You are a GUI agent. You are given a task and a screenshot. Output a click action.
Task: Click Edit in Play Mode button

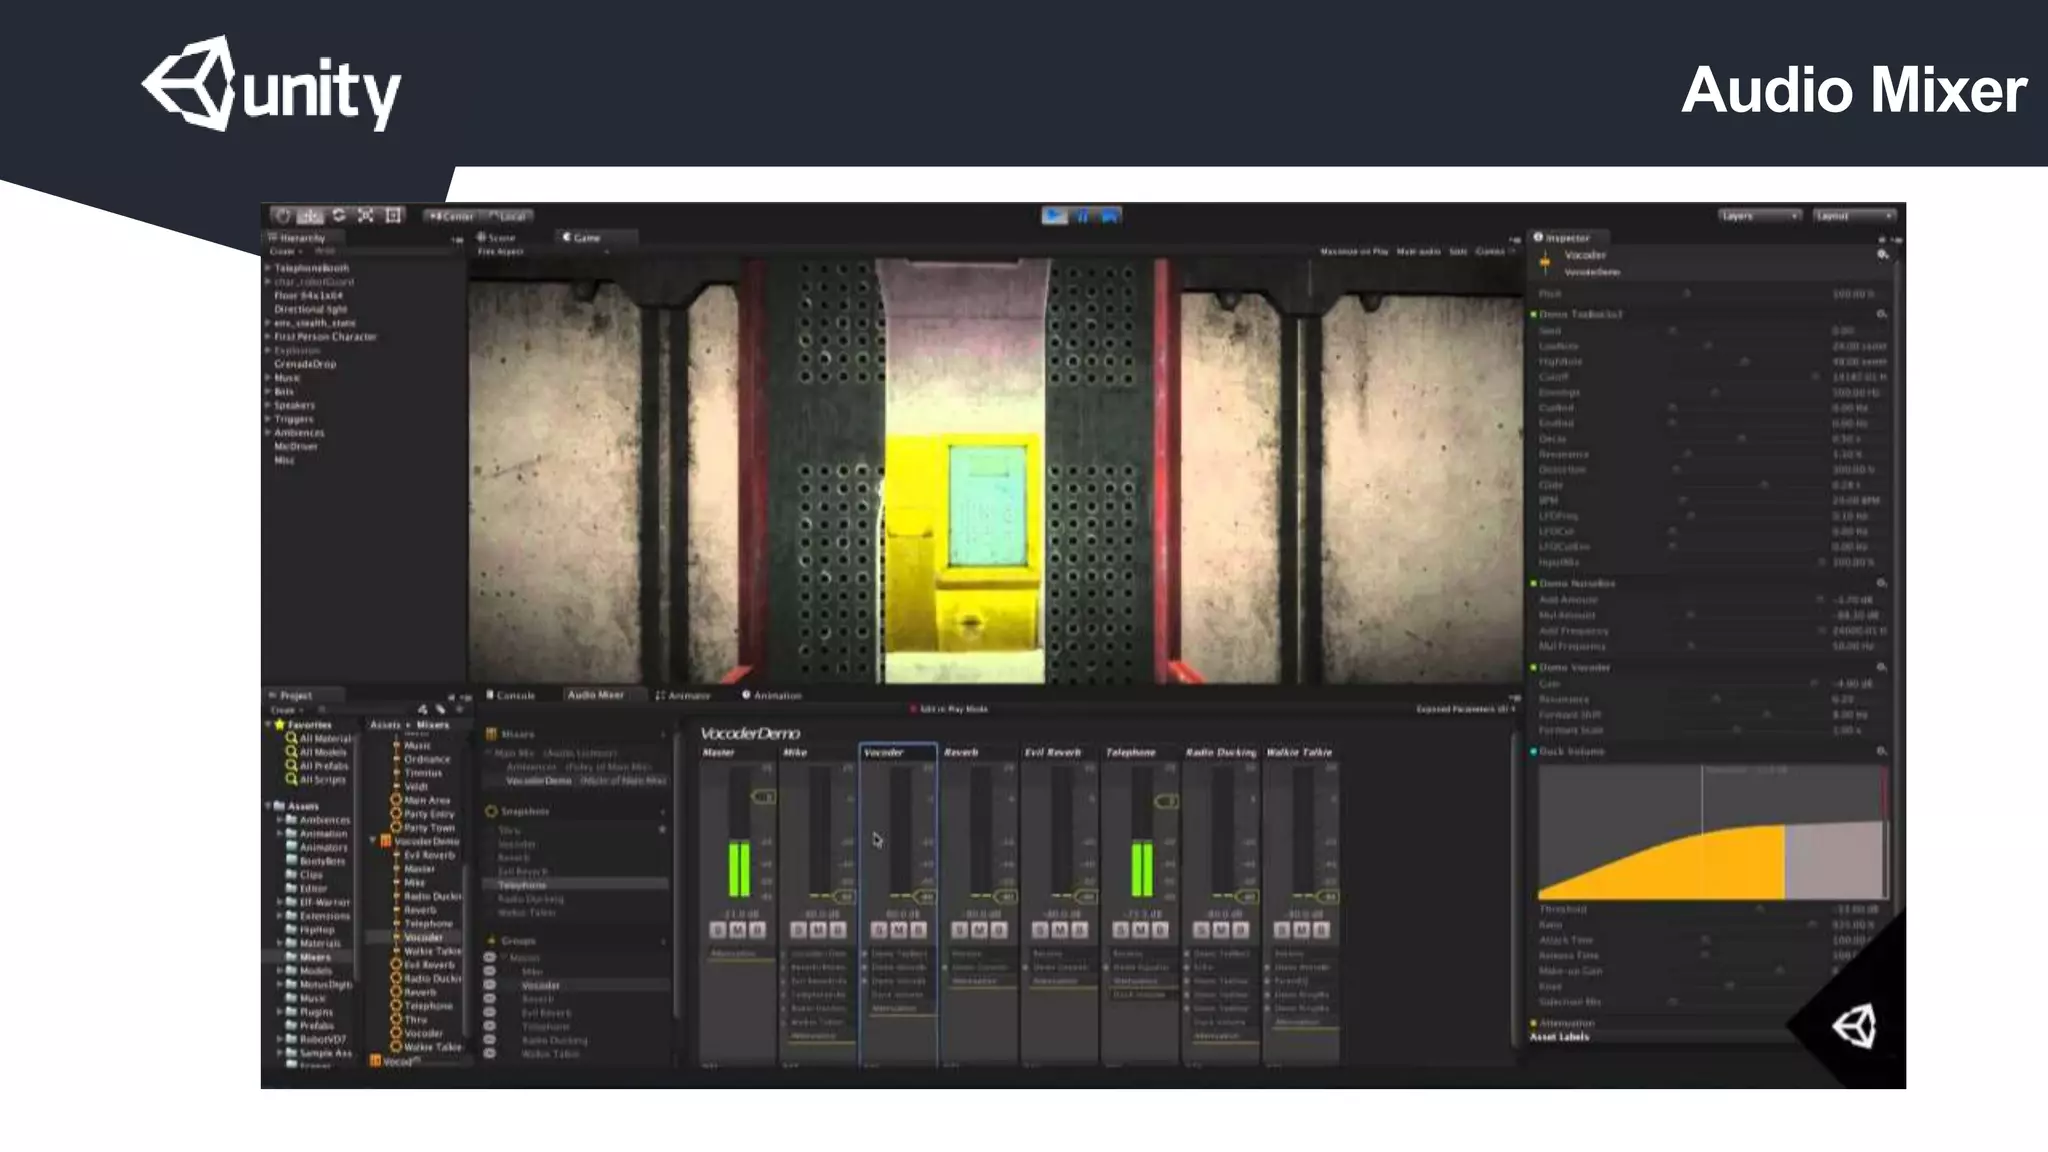(950, 709)
